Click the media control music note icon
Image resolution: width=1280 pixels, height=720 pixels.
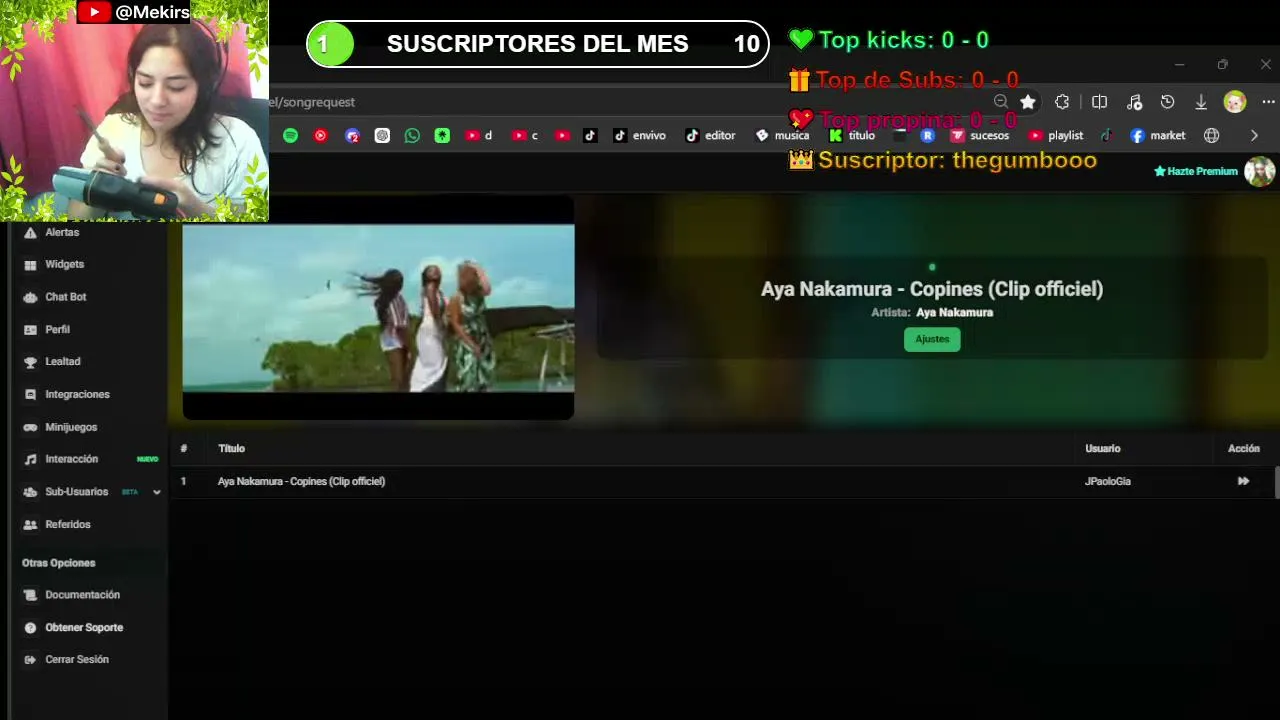click(x=1134, y=102)
